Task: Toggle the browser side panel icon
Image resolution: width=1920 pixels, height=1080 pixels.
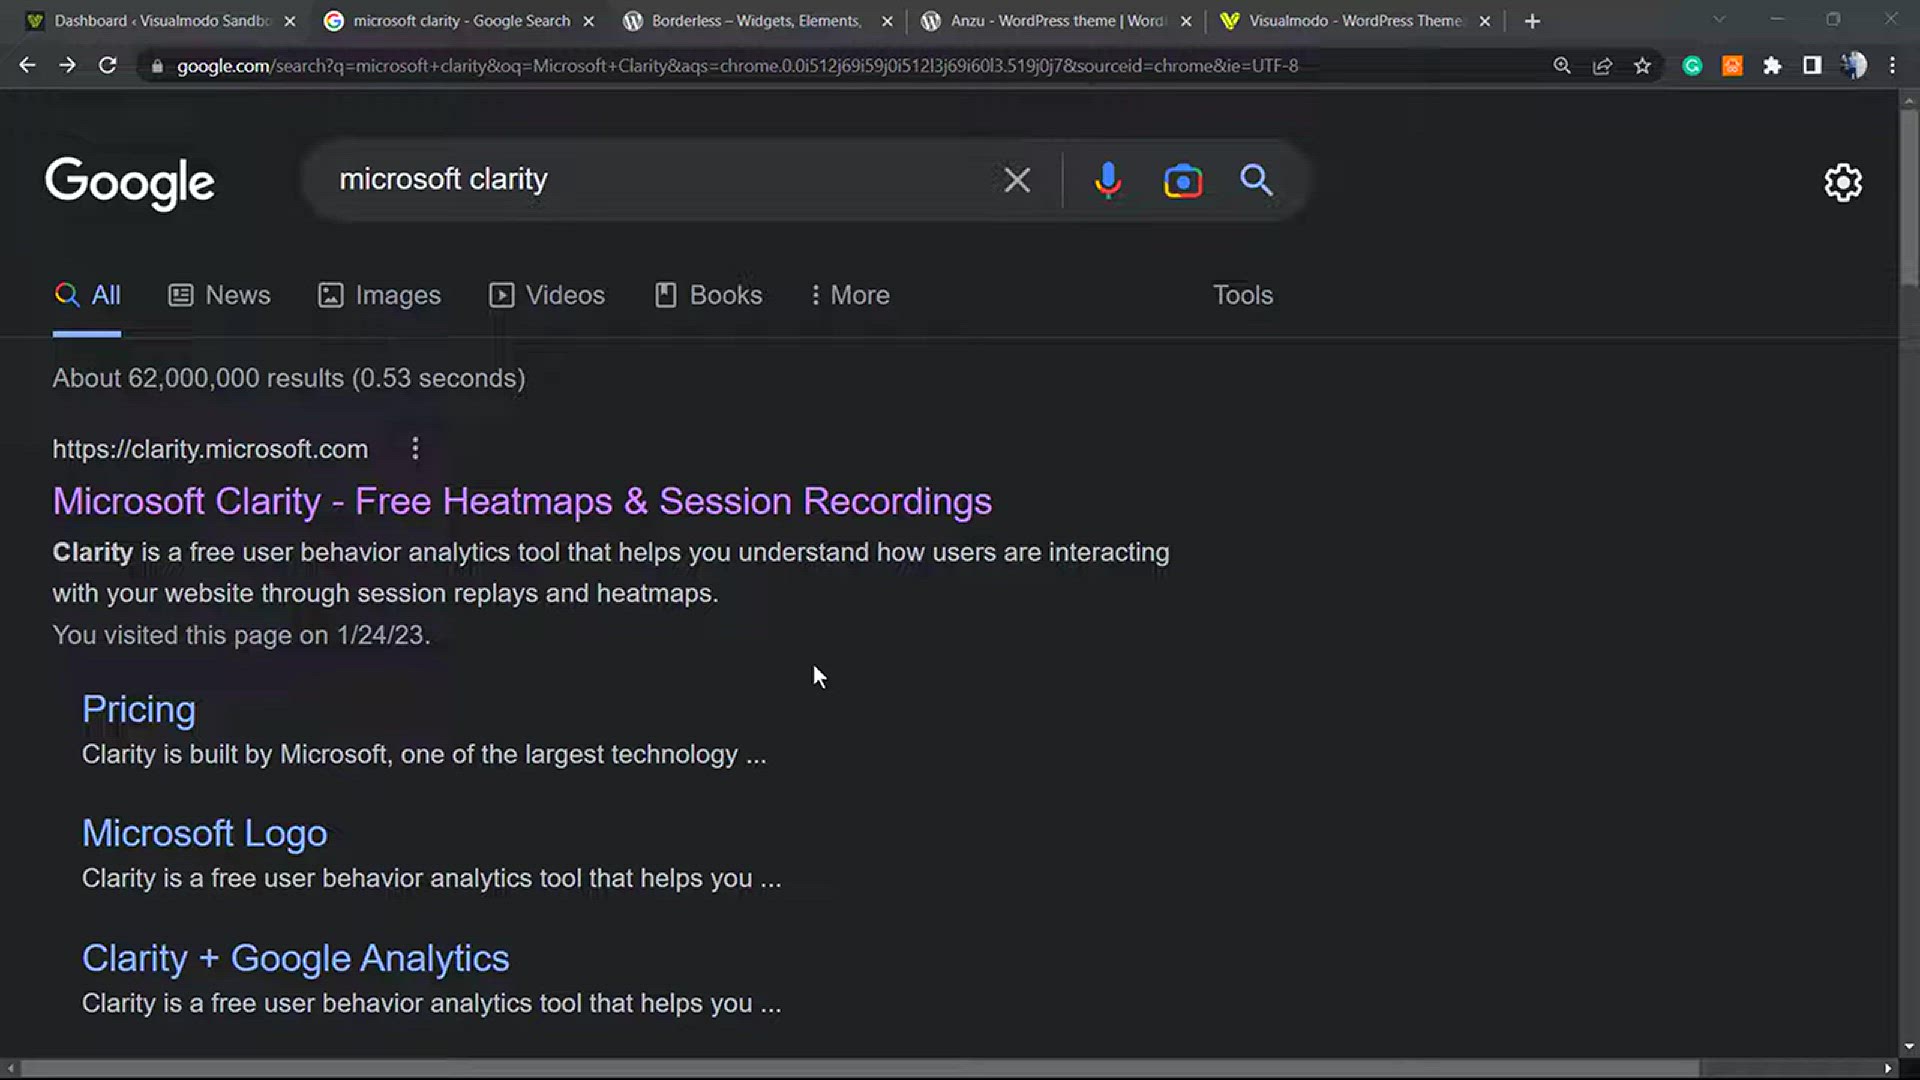Action: (1812, 66)
